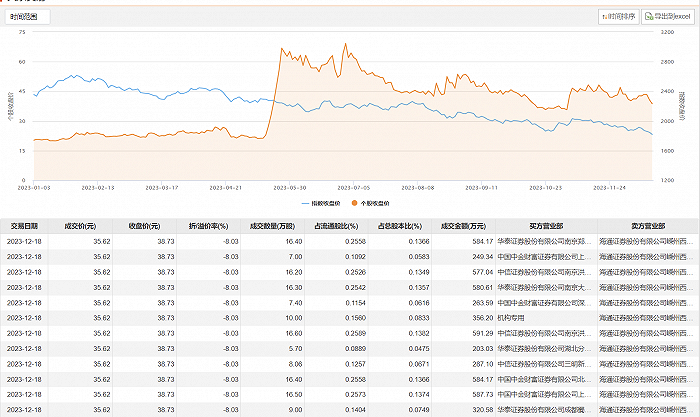Click the 成交金额(万元) column header

click(x=464, y=226)
